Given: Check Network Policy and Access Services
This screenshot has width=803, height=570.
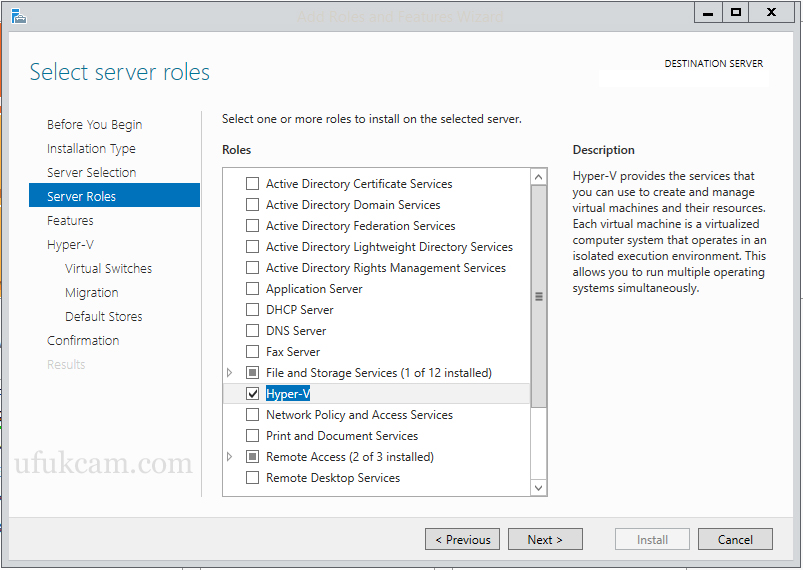Looking at the screenshot, I should [x=252, y=415].
